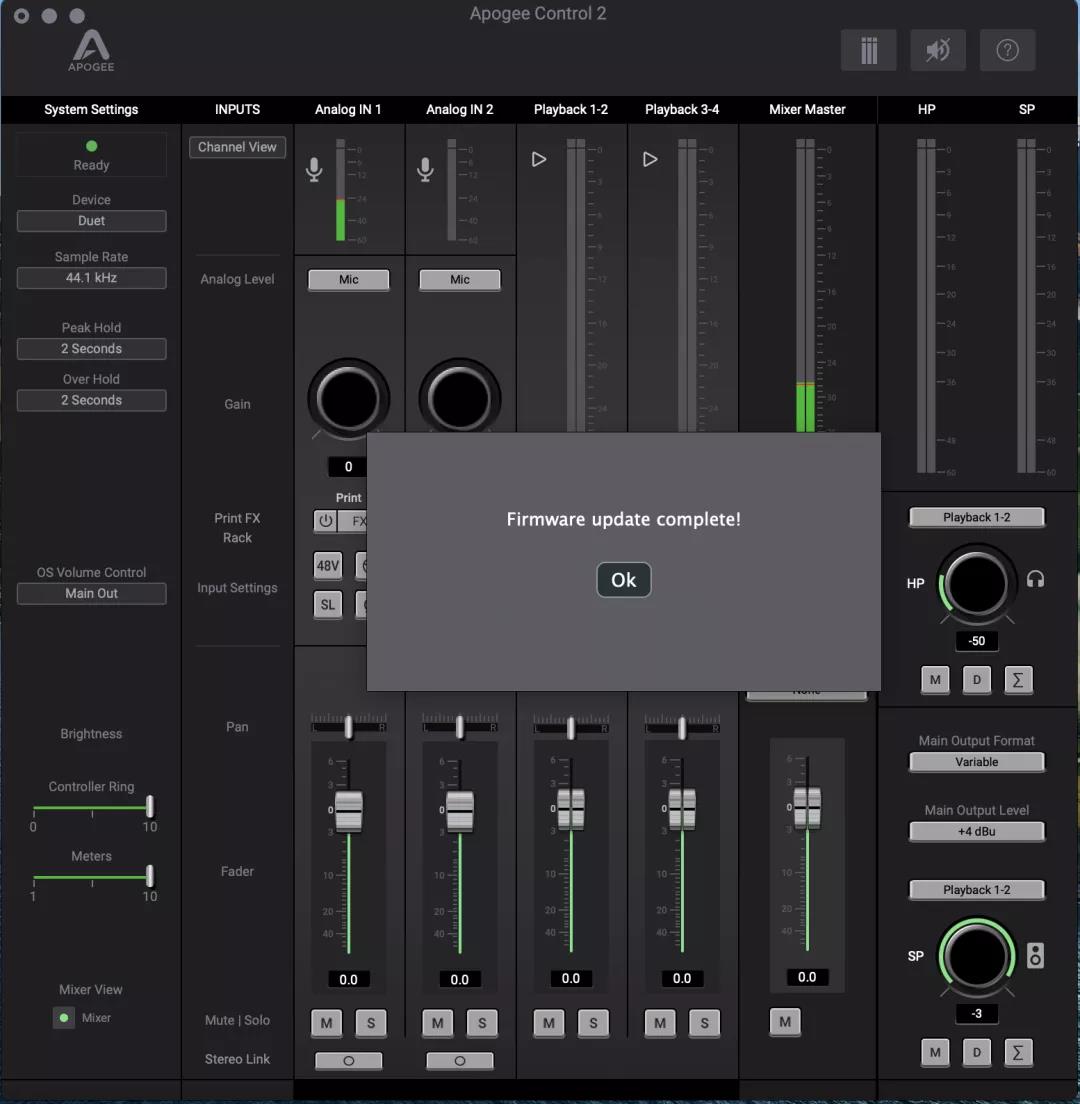Open Main Output Level dropdown +4 dBu
The height and width of the screenshot is (1104, 1080).
point(977,832)
